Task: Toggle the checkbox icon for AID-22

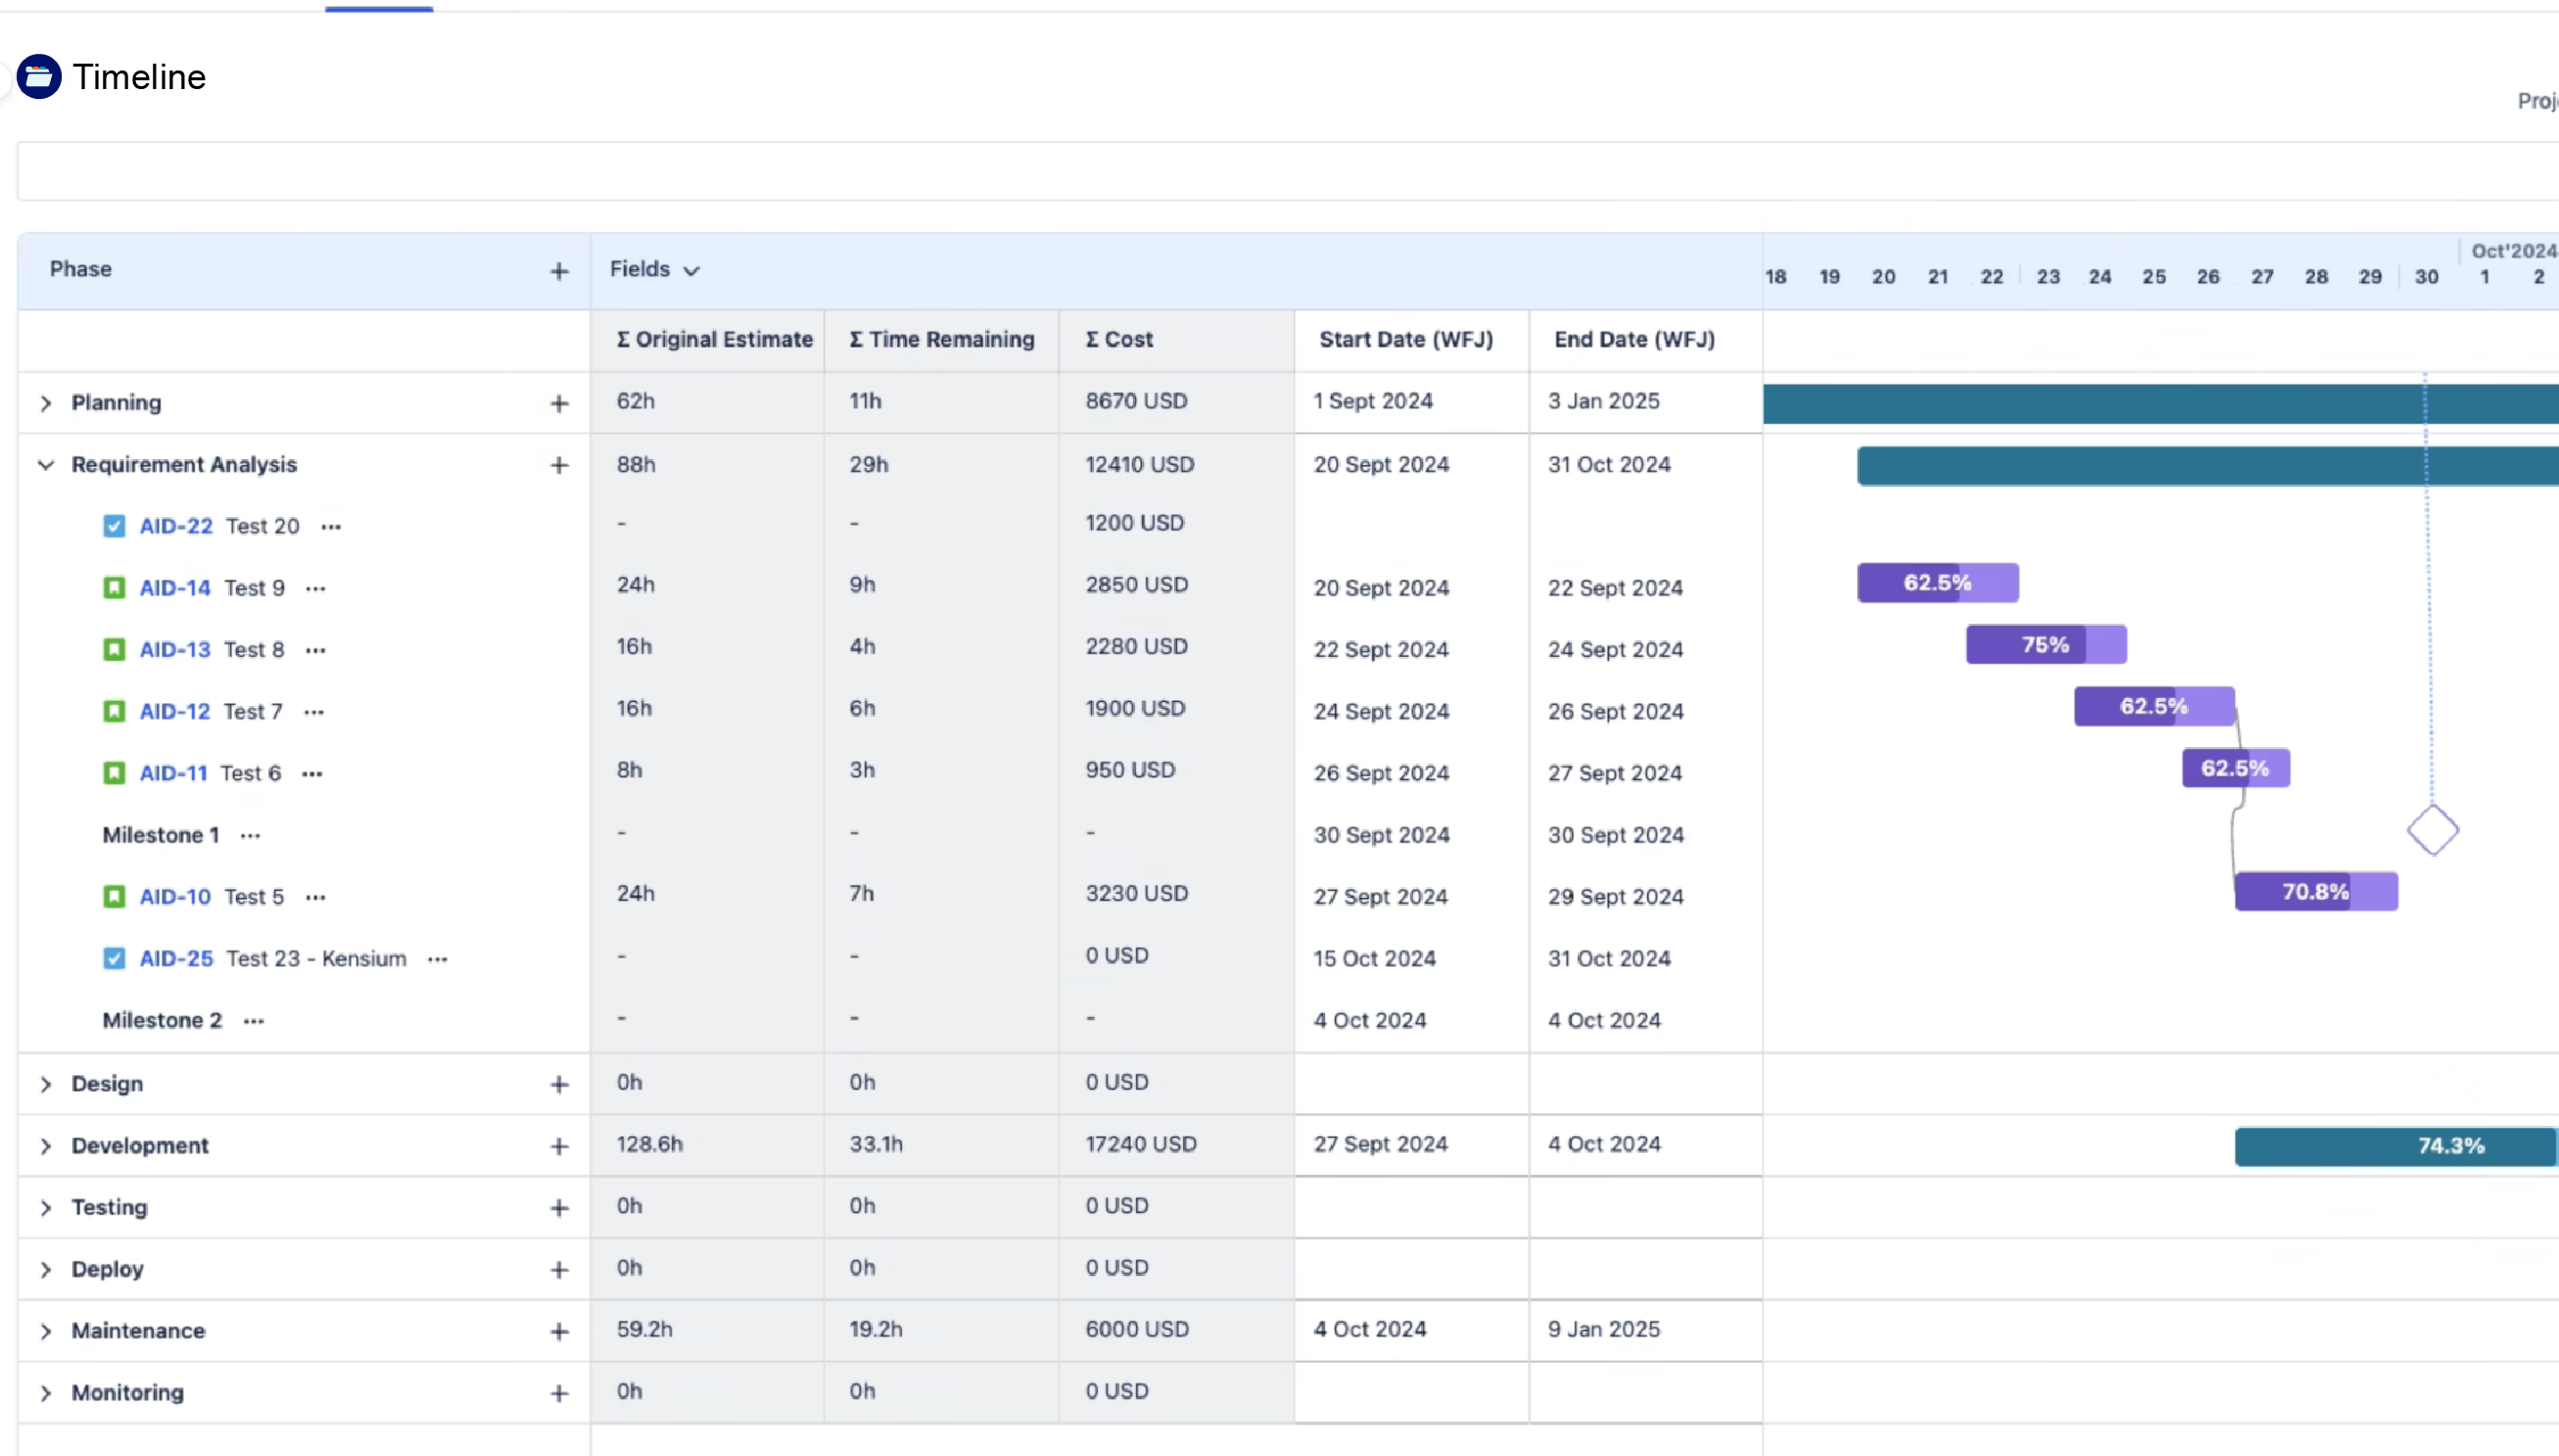Action: tap(114, 526)
